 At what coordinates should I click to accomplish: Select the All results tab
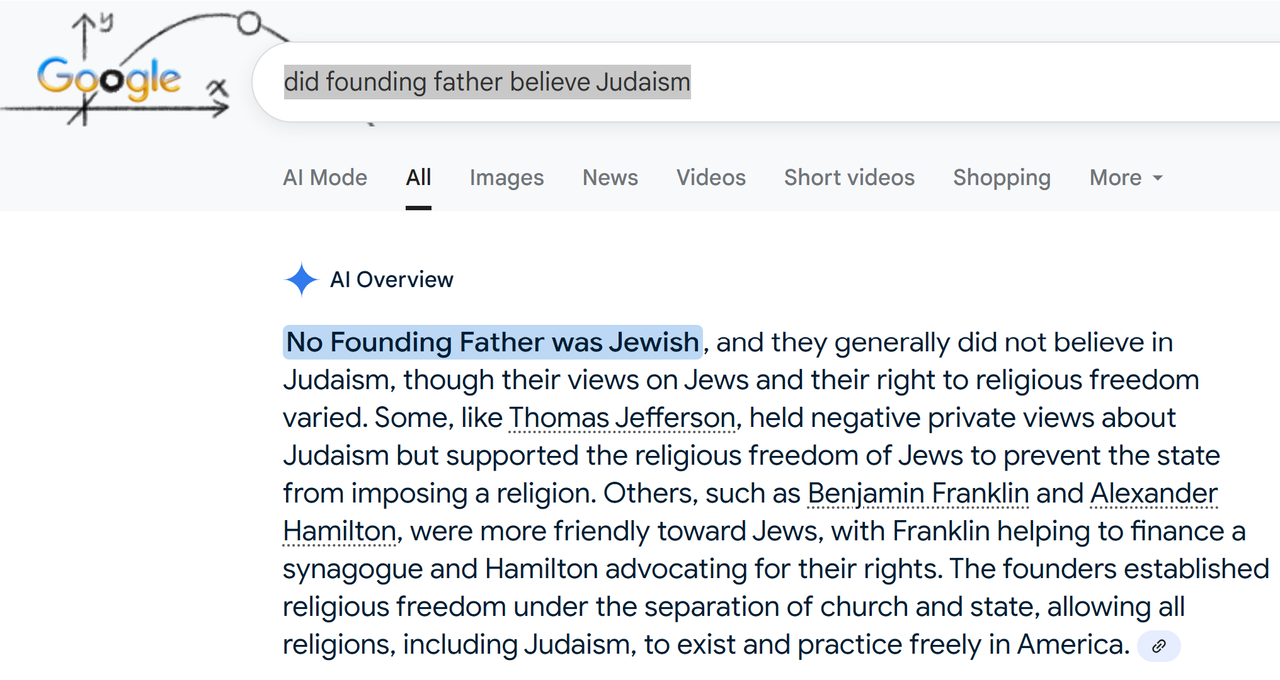[419, 178]
